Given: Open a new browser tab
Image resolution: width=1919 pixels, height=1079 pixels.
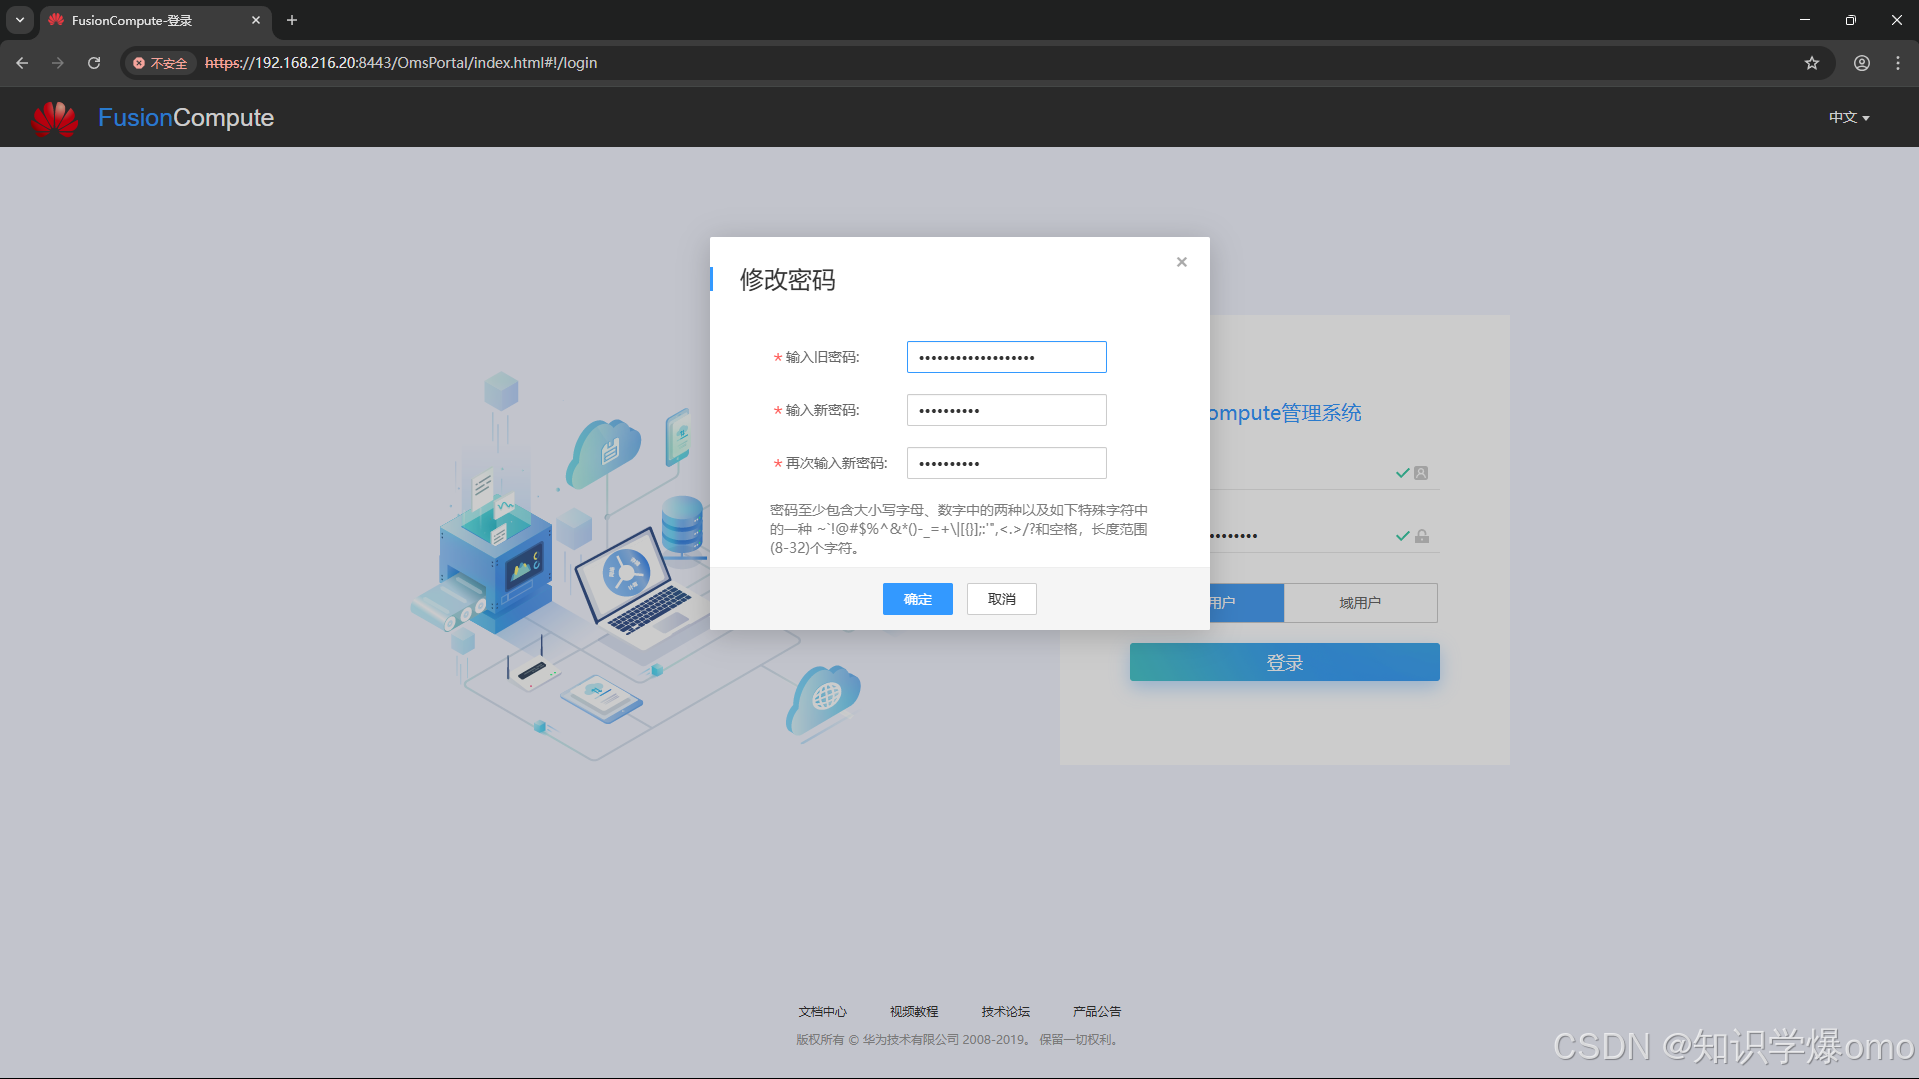Looking at the screenshot, I should coord(292,20).
